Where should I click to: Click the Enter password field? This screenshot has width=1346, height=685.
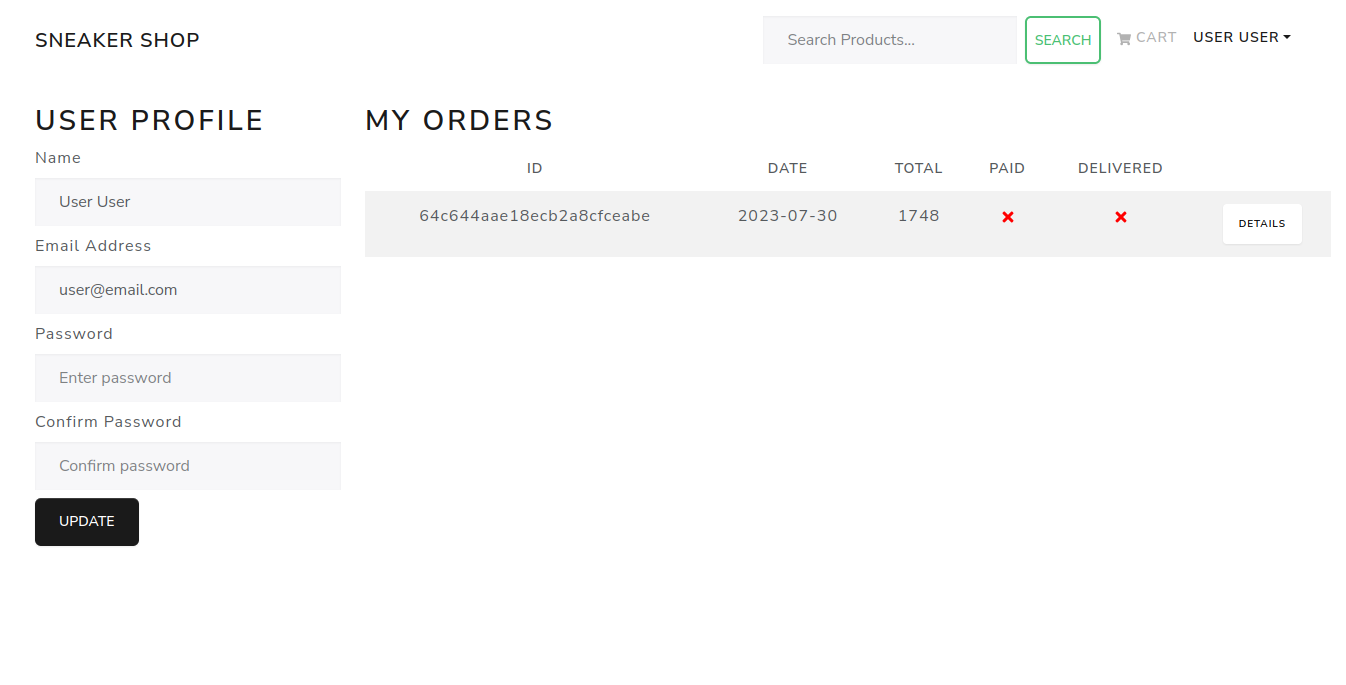(x=188, y=378)
